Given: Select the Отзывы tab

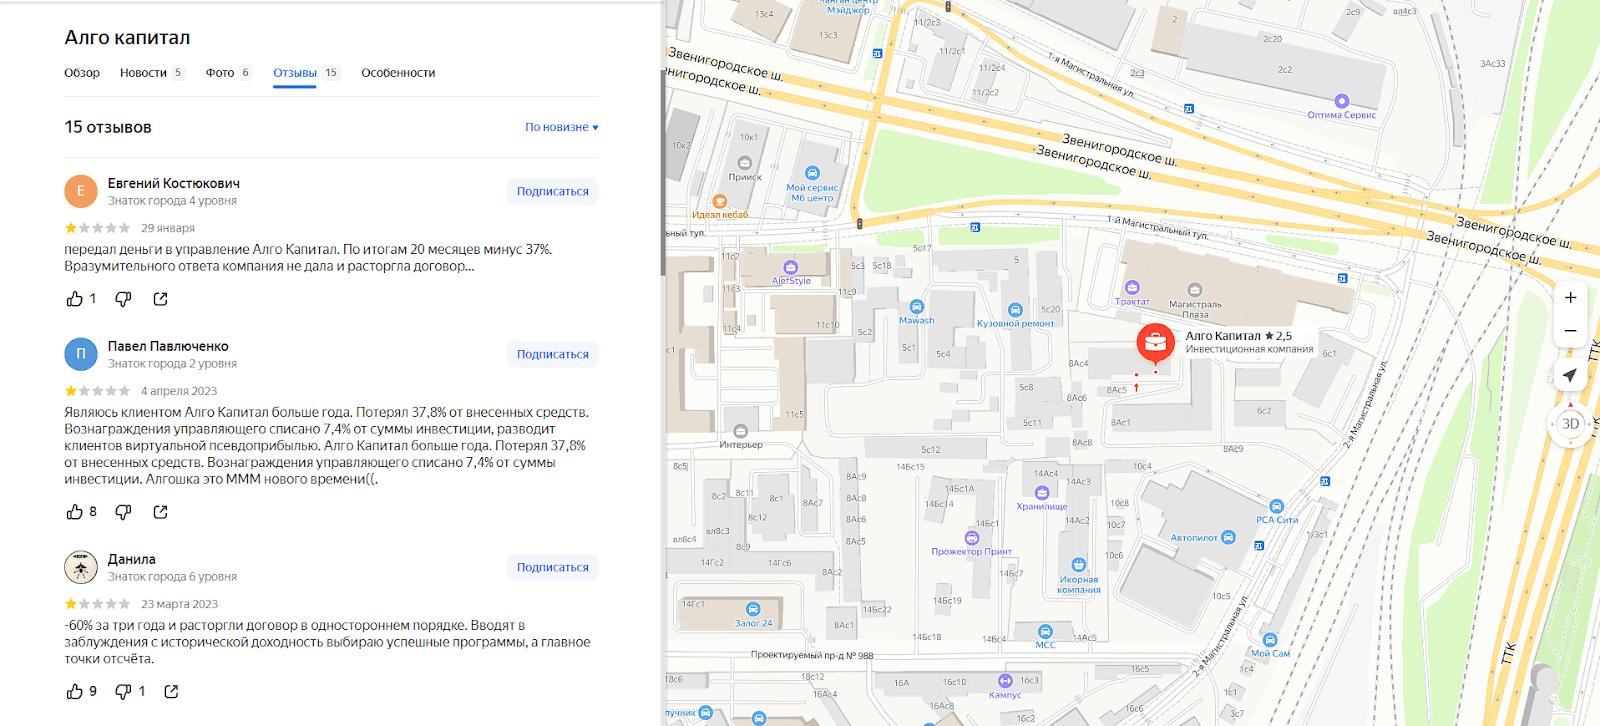Looking at the screenshot, I should coord(306,73).
